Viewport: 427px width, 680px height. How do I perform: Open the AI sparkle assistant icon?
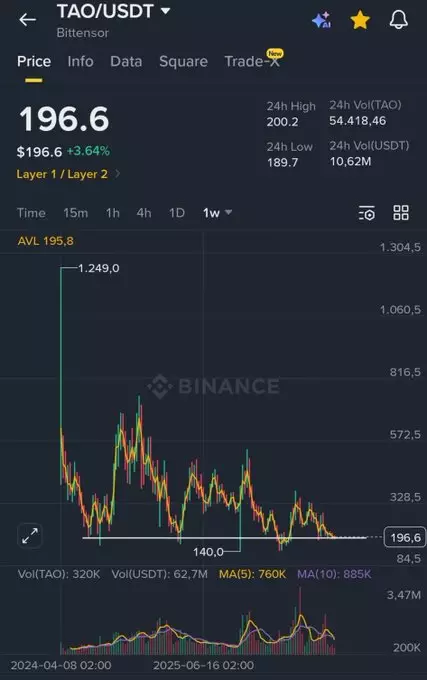click(322, 20)
